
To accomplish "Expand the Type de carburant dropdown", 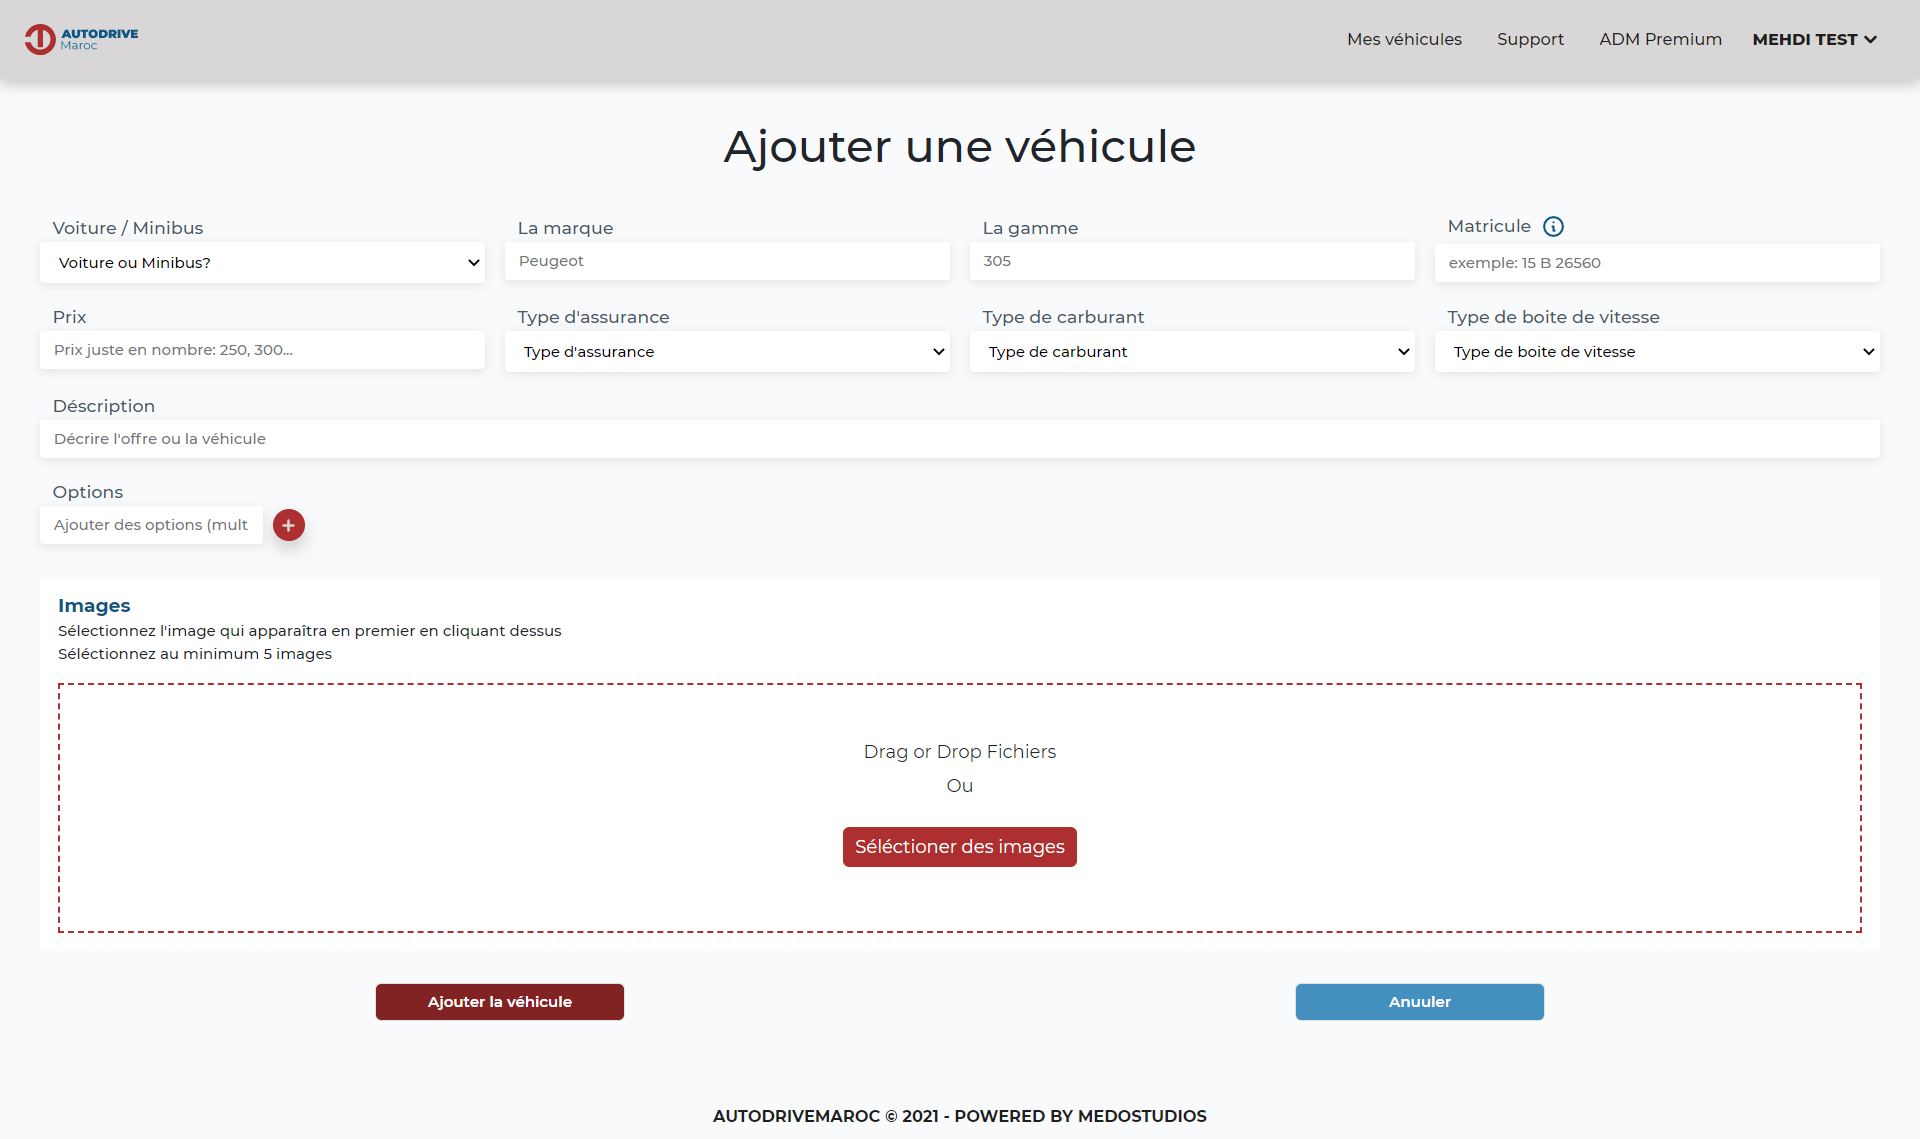I will click(x=1192, y=351).
